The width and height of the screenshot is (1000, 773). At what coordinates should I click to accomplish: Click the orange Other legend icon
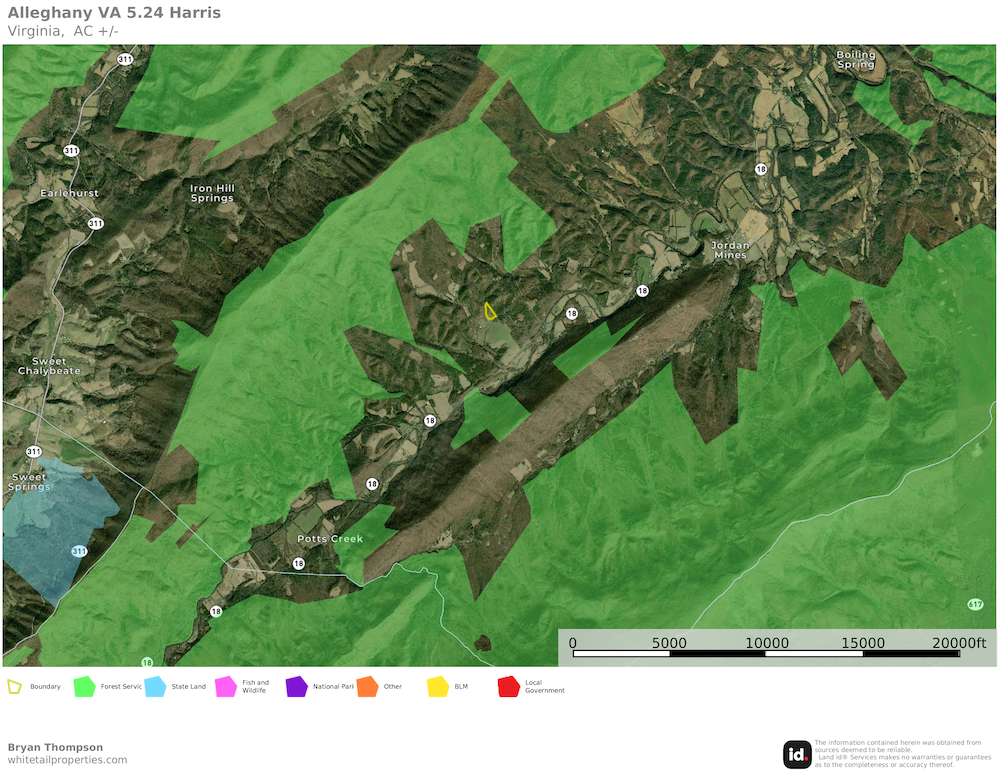[x=367, y=687]
